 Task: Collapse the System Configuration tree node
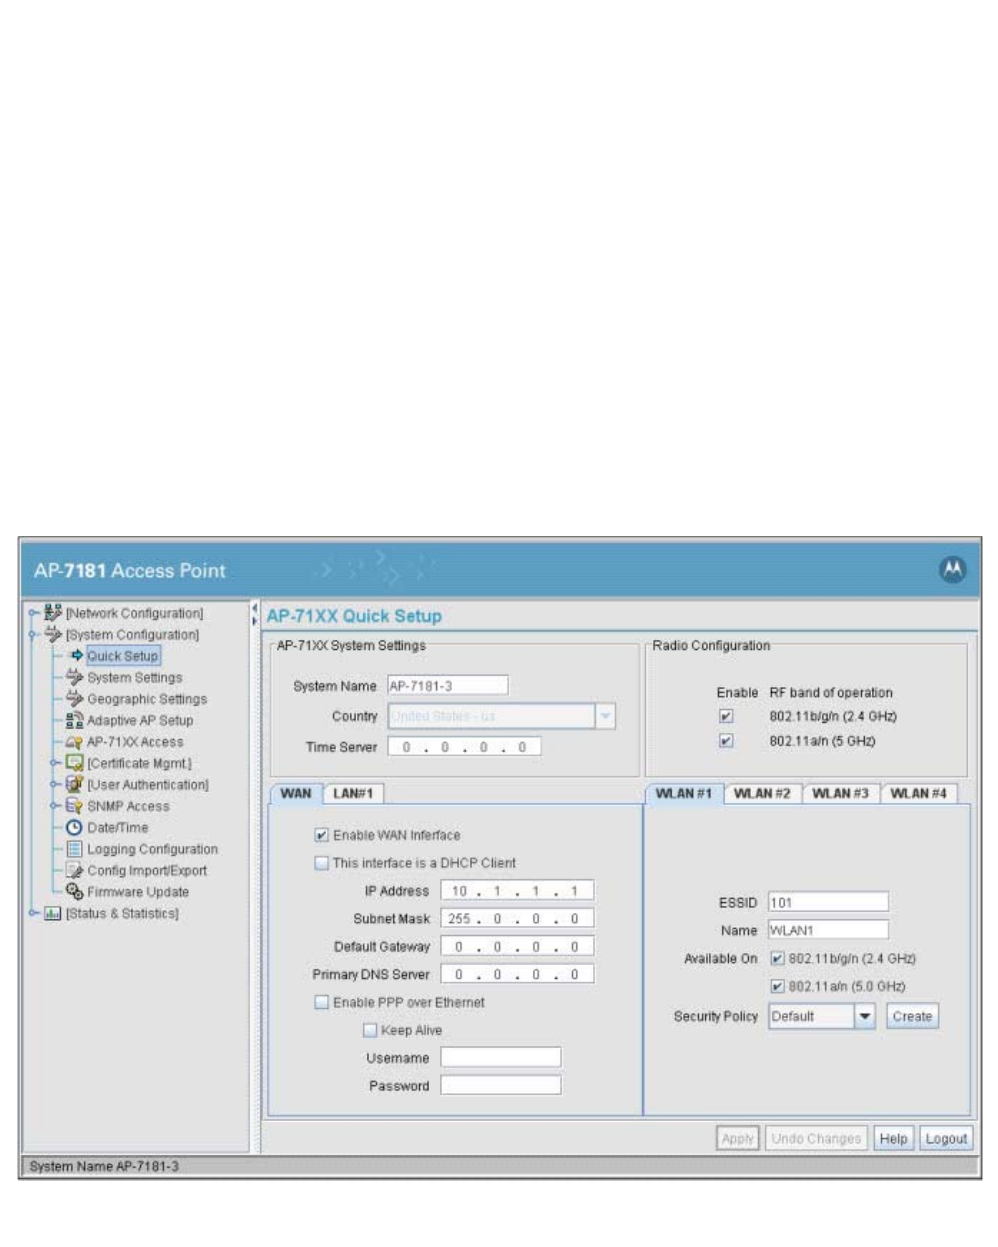[x=34, y=634]
